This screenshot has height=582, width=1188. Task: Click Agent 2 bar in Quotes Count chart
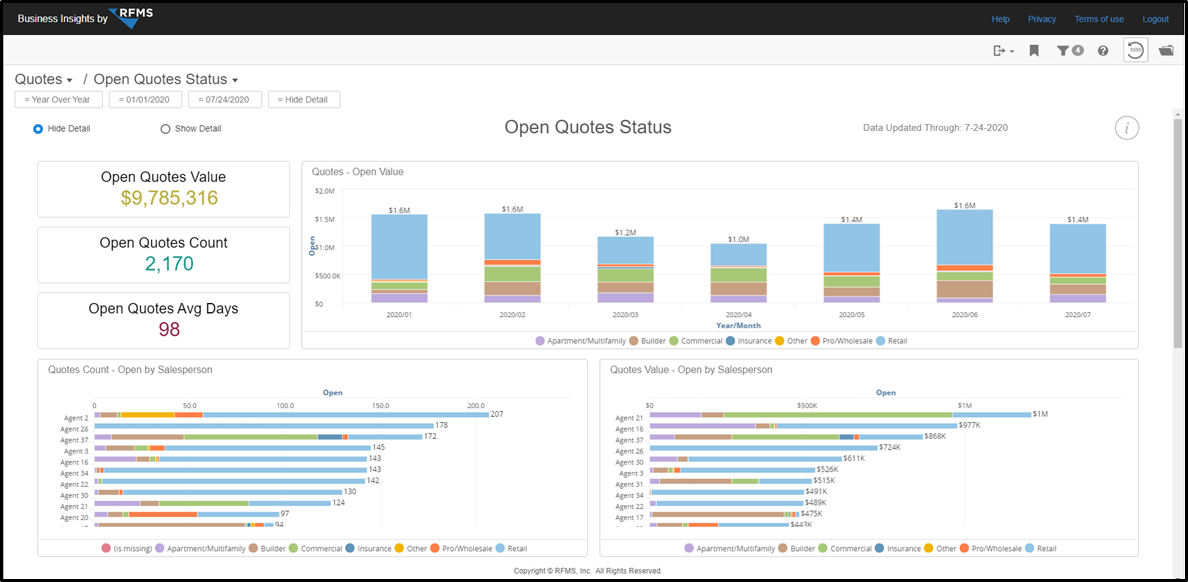coord(292,415)
